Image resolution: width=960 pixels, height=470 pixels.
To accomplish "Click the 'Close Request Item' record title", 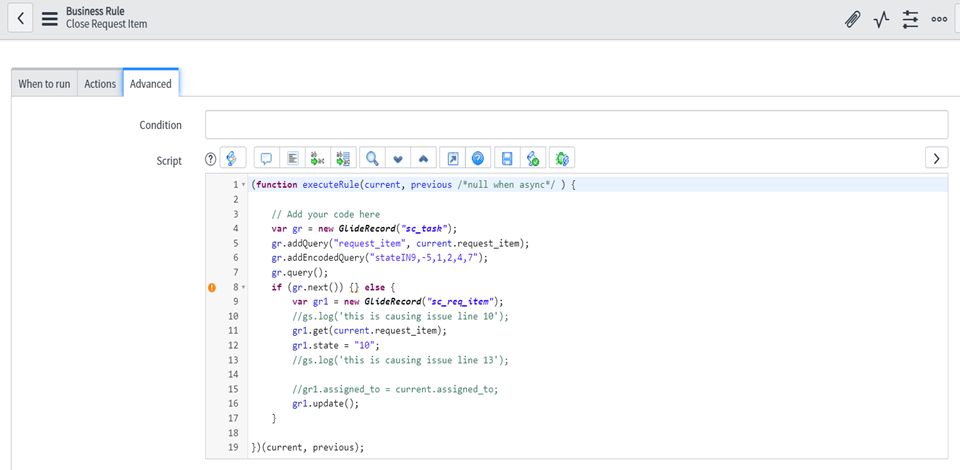I will point(107,24).
